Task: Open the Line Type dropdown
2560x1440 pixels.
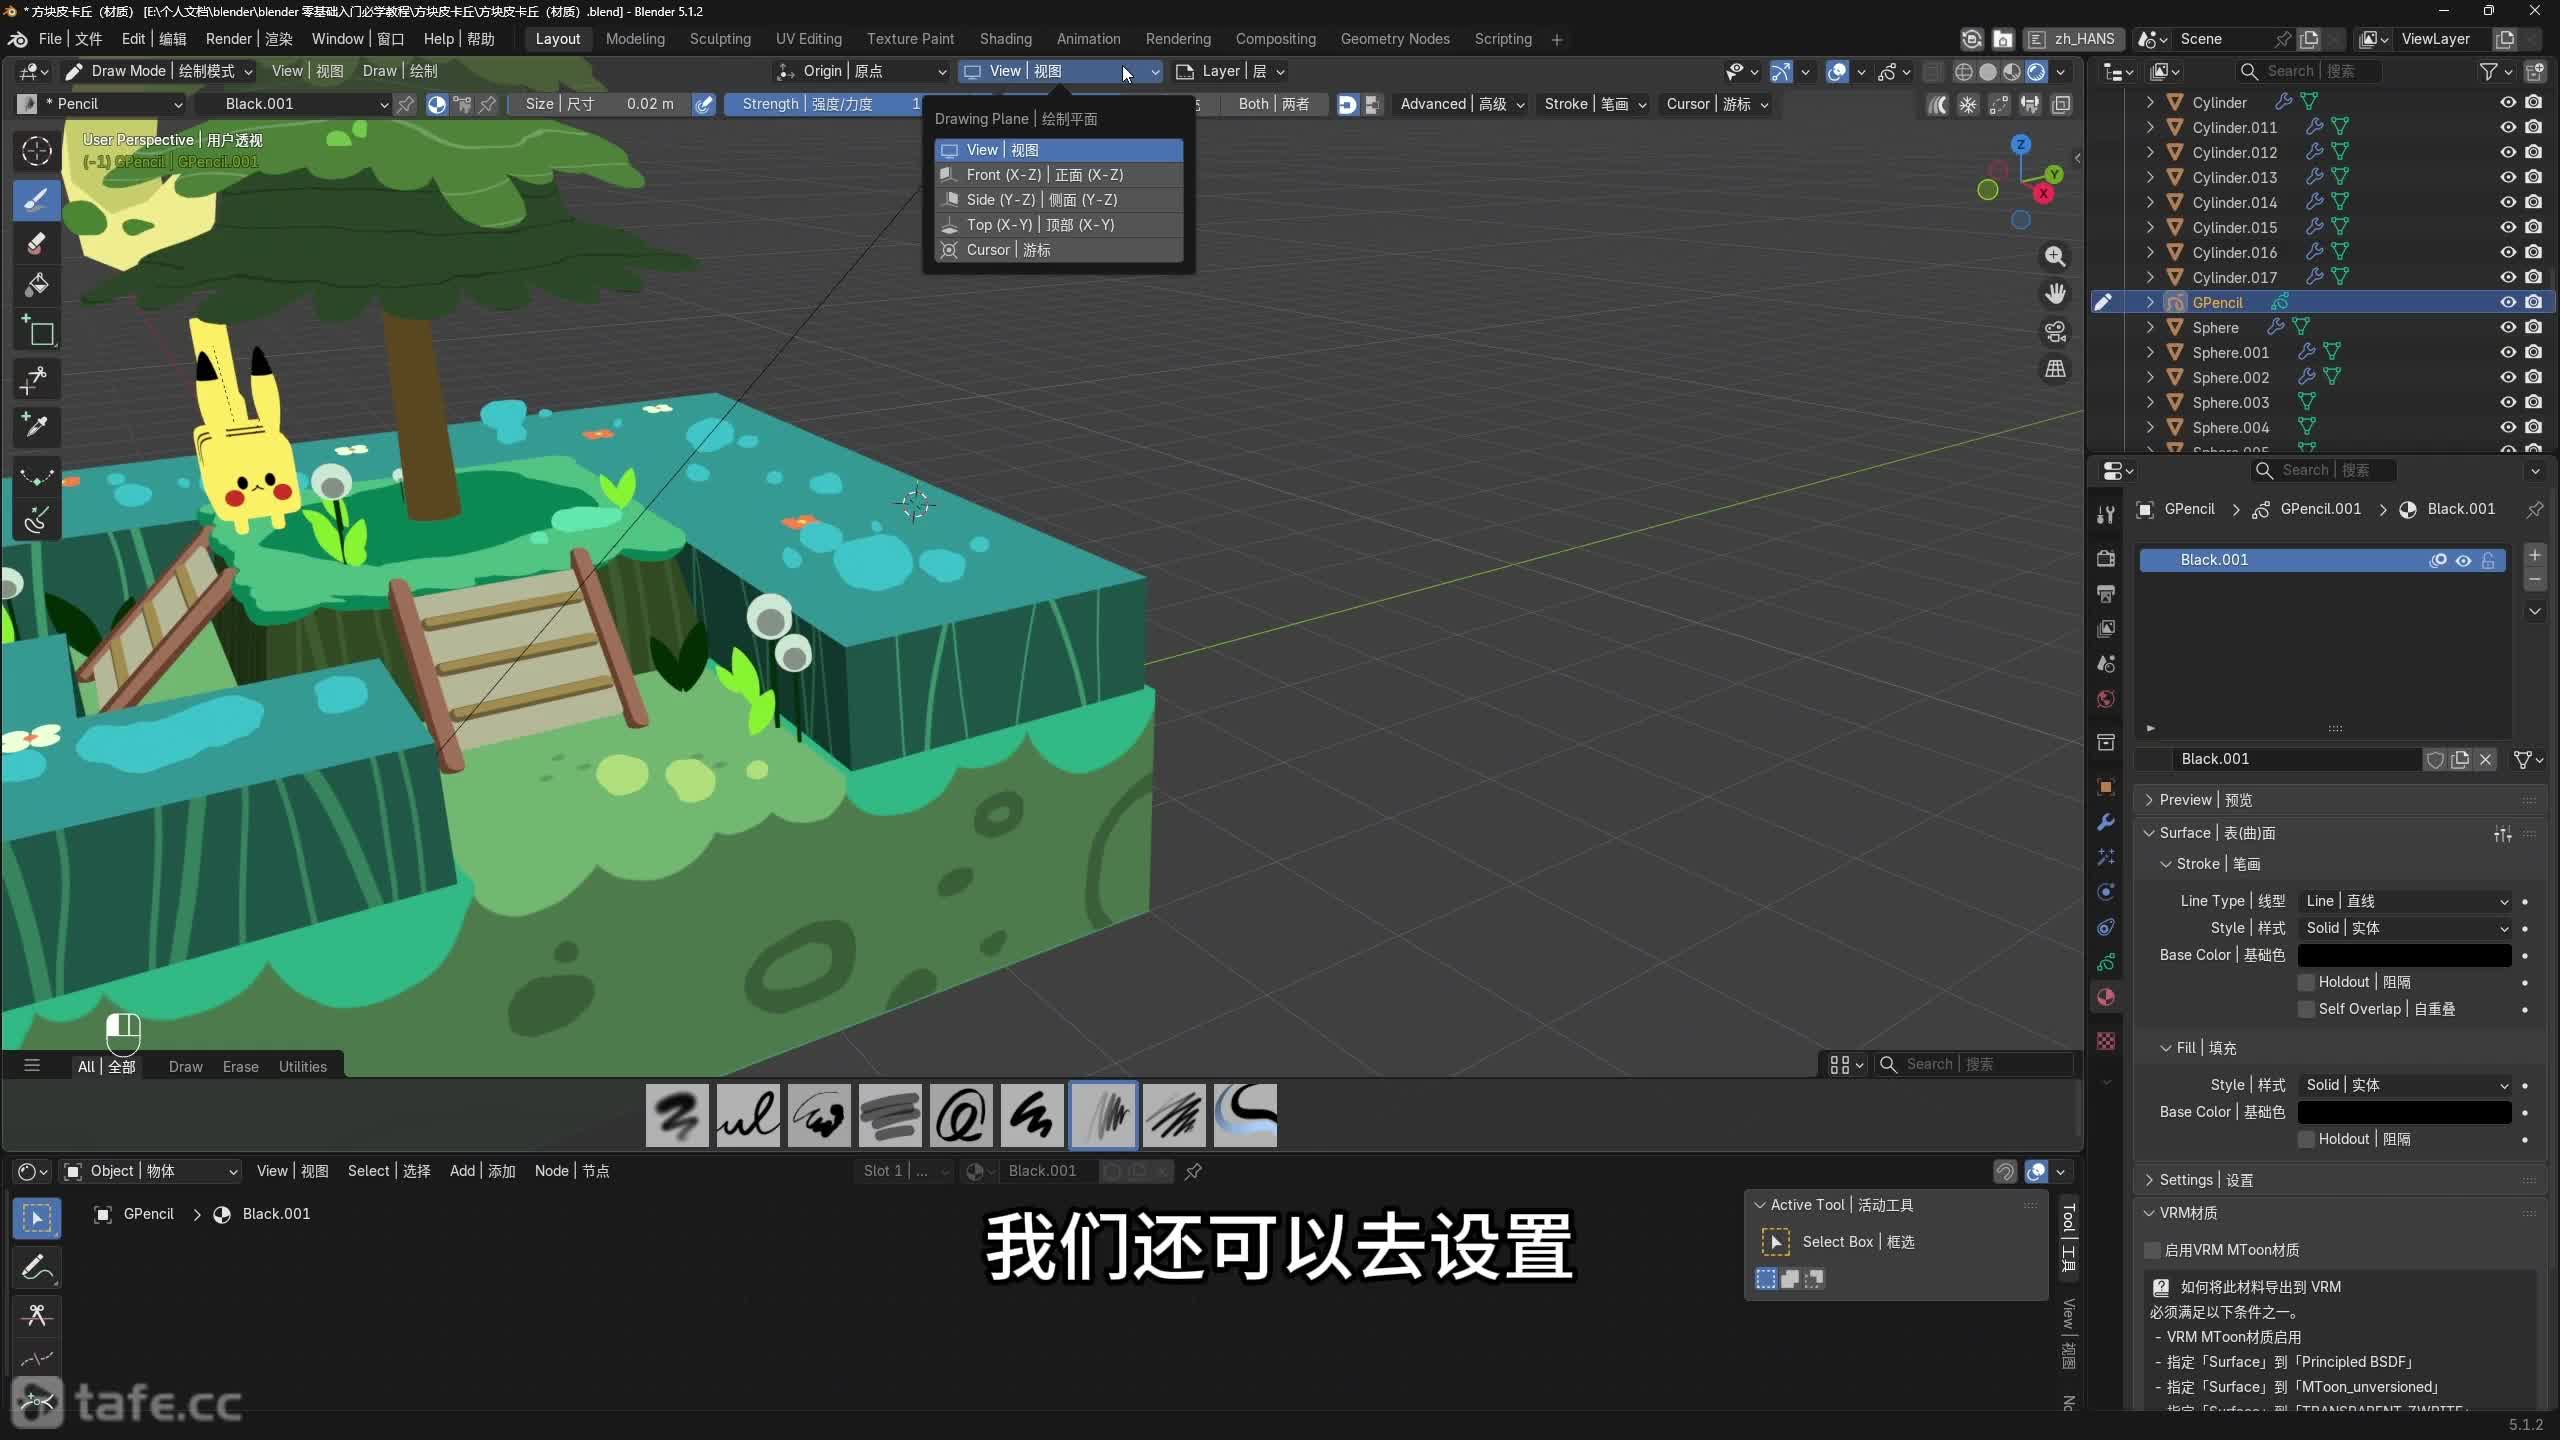Action: 2405,901
